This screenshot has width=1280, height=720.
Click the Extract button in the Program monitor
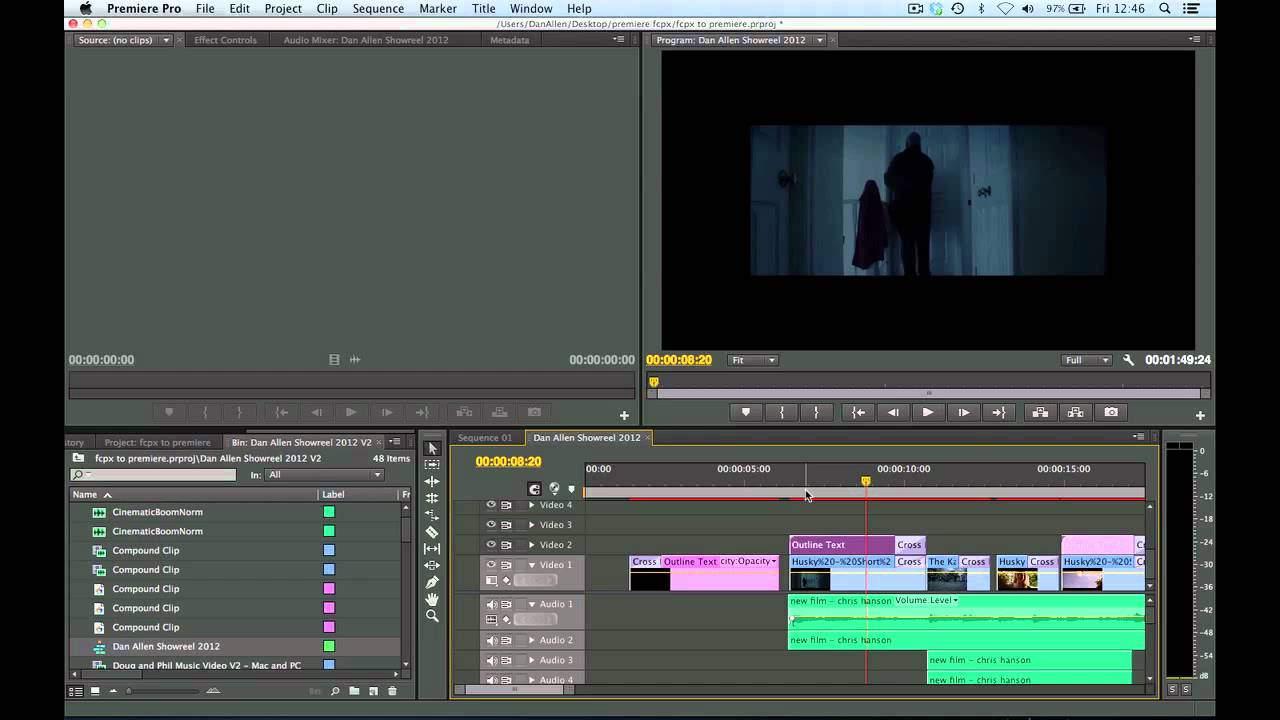(x=1076, y=412)
